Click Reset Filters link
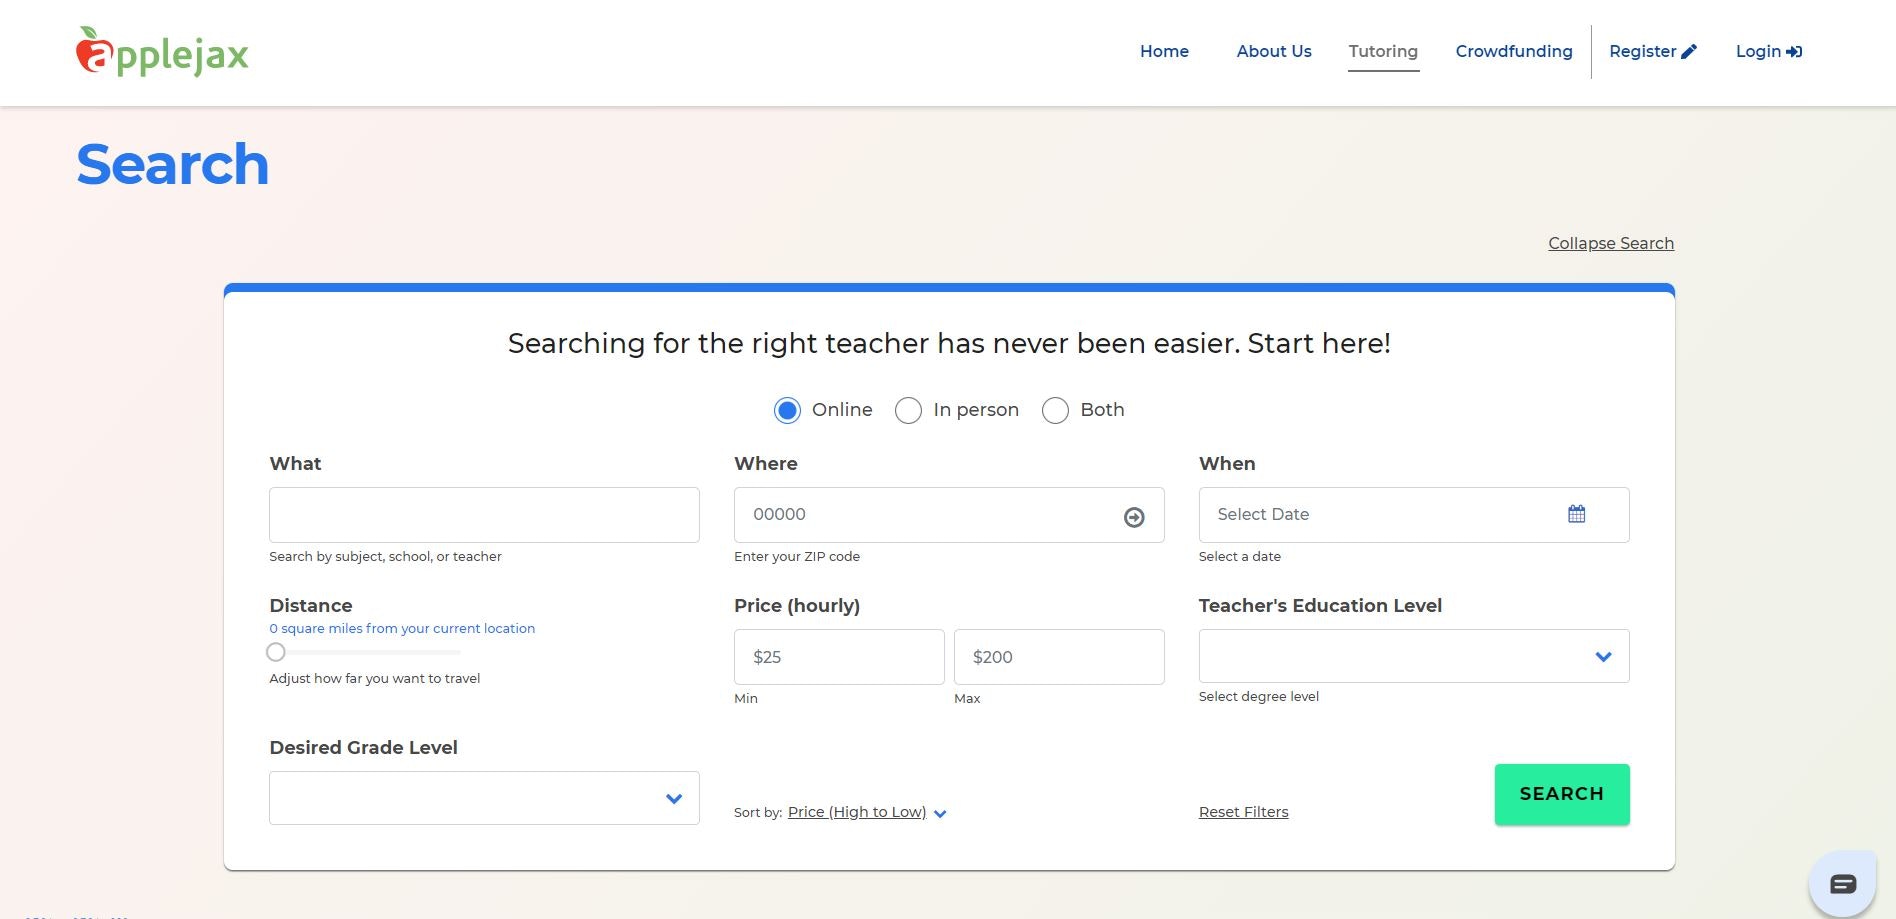 (x=1243, y=812)
